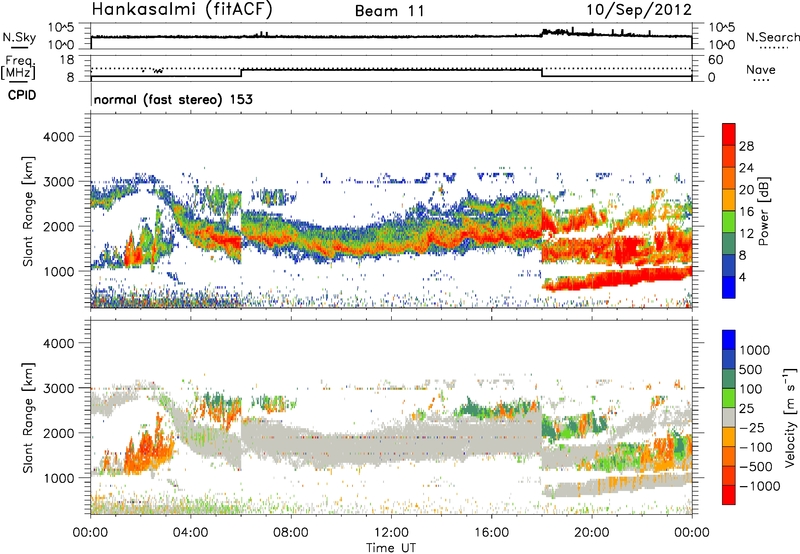The width and height of the screenshot is (800, 554).
Task: Click the 'N.Sky' legend label
Action: (x=19, y=37)
